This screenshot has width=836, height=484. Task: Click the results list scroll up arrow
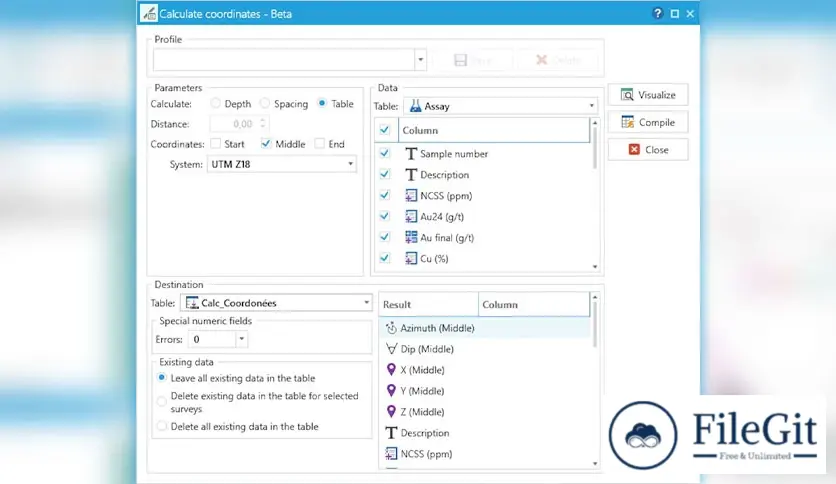tap(595, 297)
